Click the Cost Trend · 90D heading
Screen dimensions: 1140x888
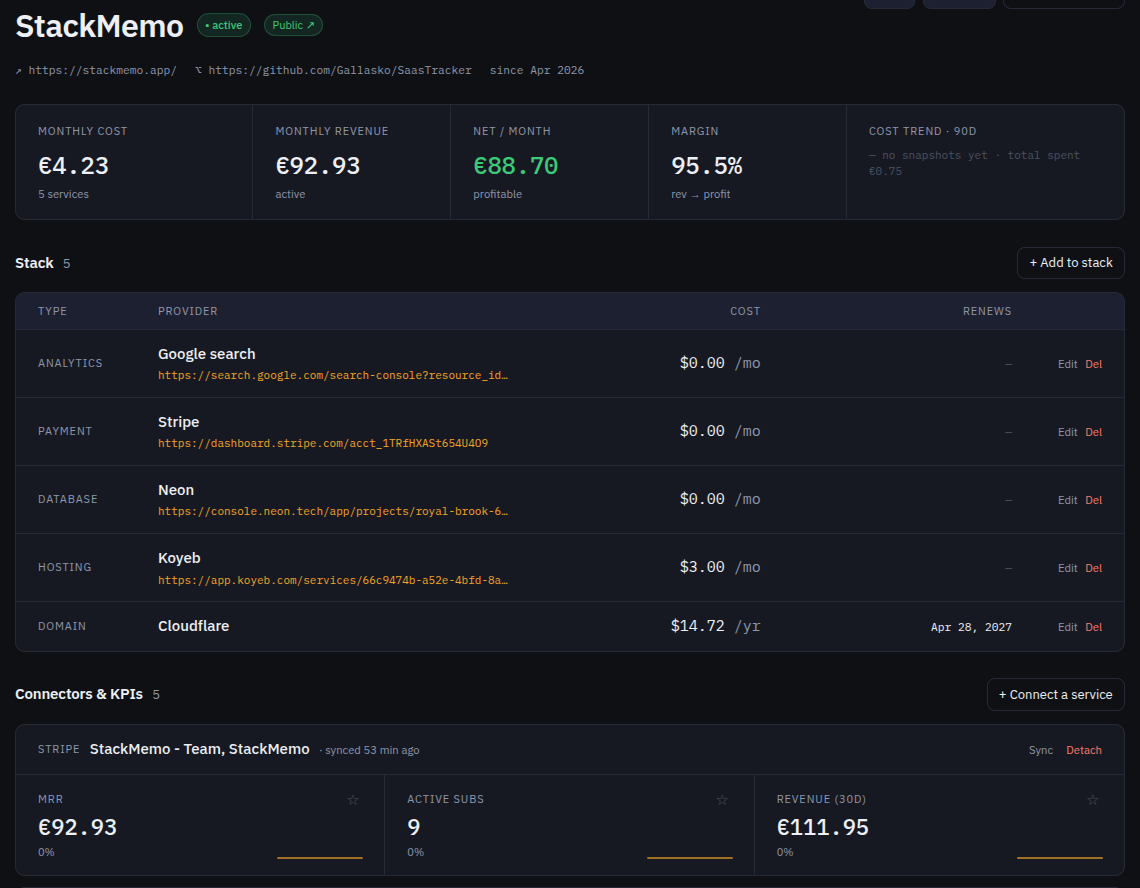point(922,131)
